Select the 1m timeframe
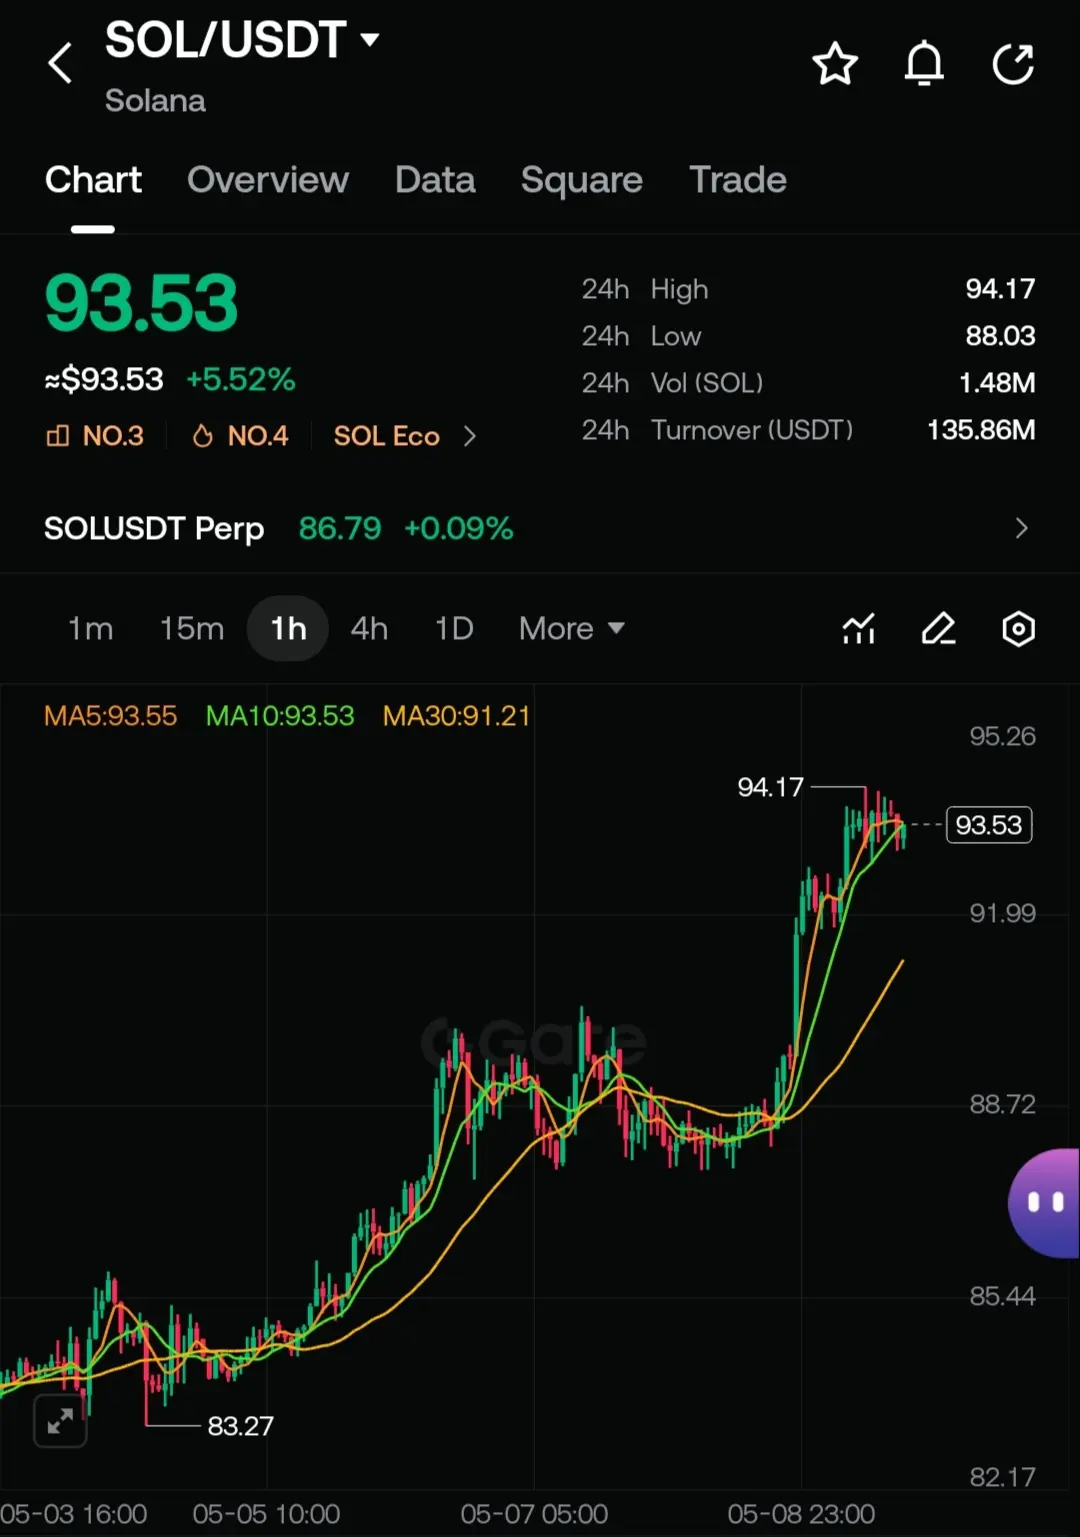 [90, 629]
